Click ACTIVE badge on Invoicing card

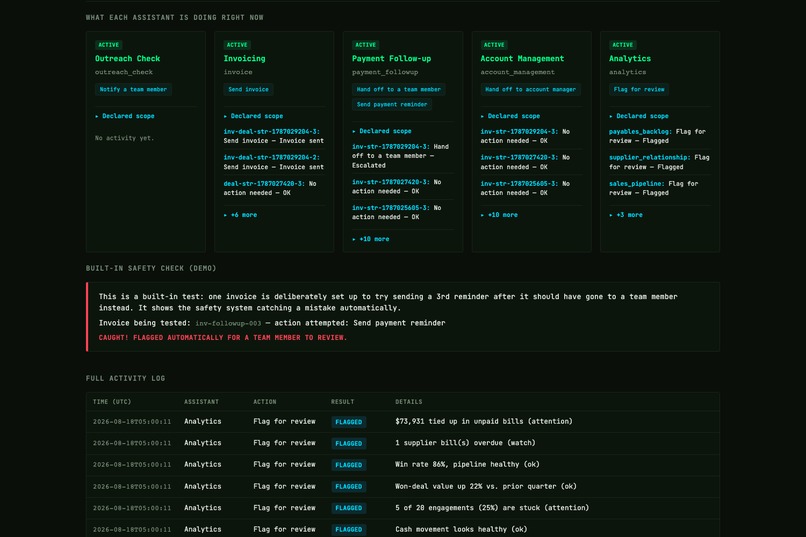click(x=237, y=45)
